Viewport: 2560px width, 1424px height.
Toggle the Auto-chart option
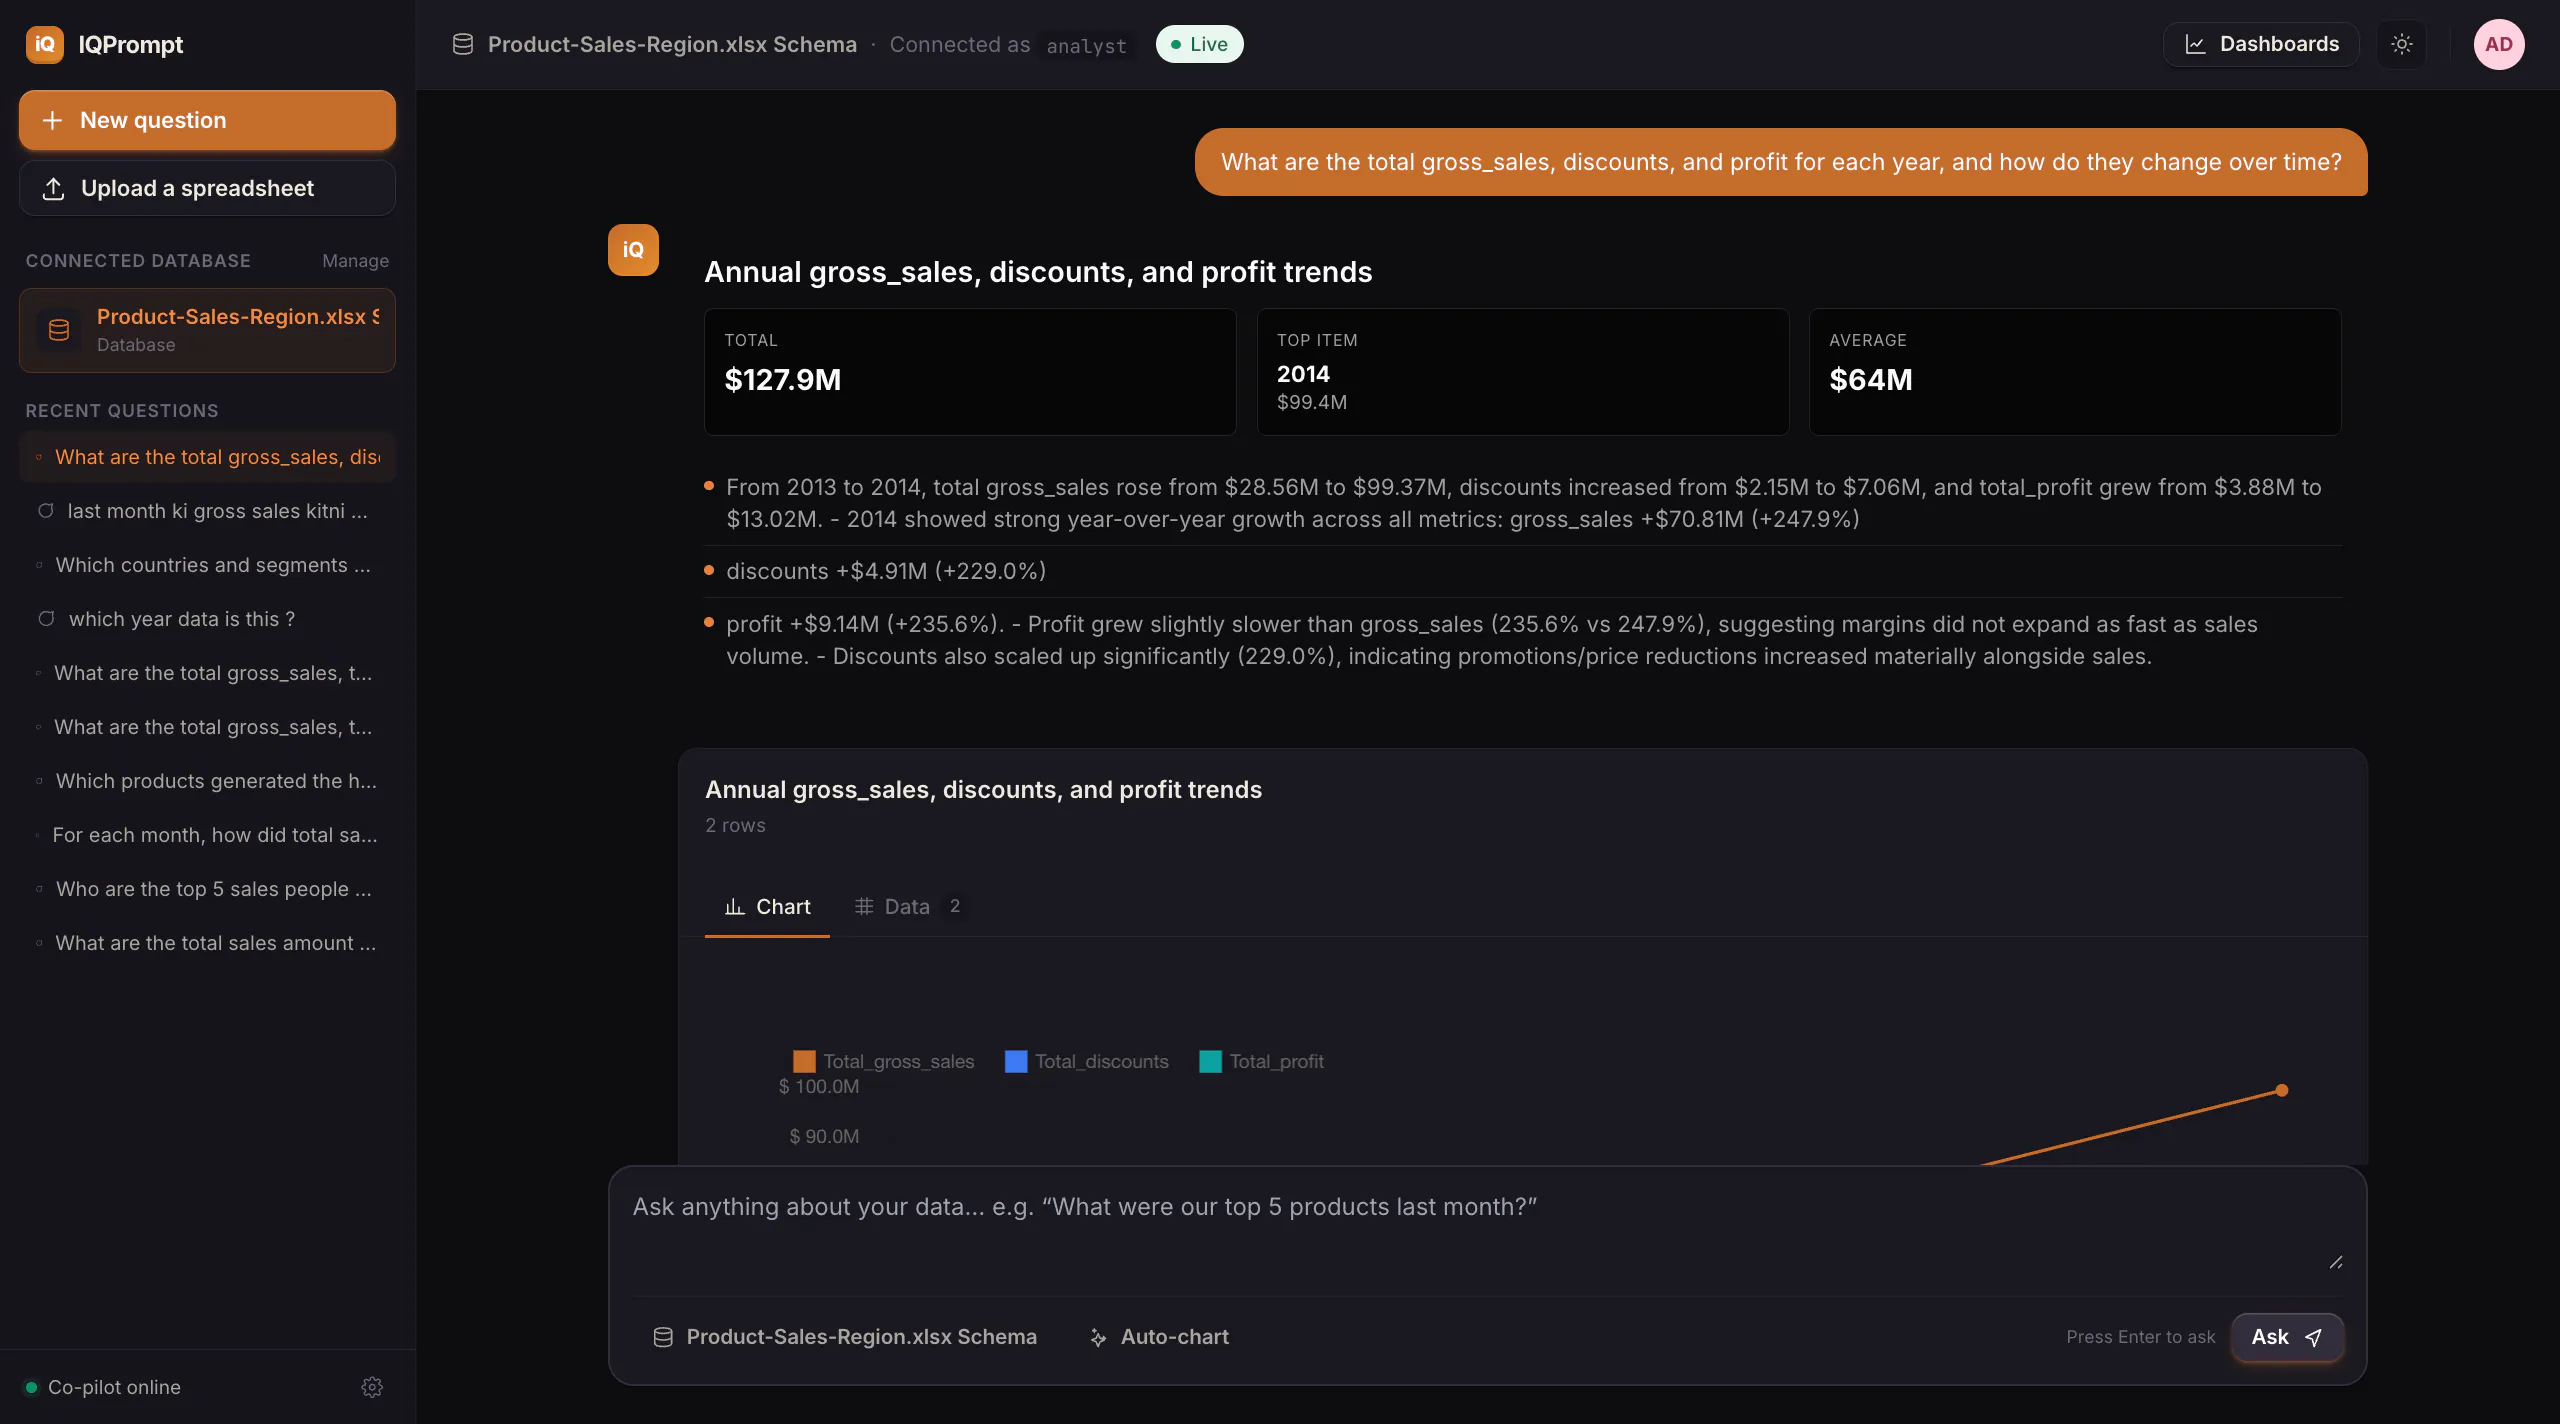click(1158, 1337)
